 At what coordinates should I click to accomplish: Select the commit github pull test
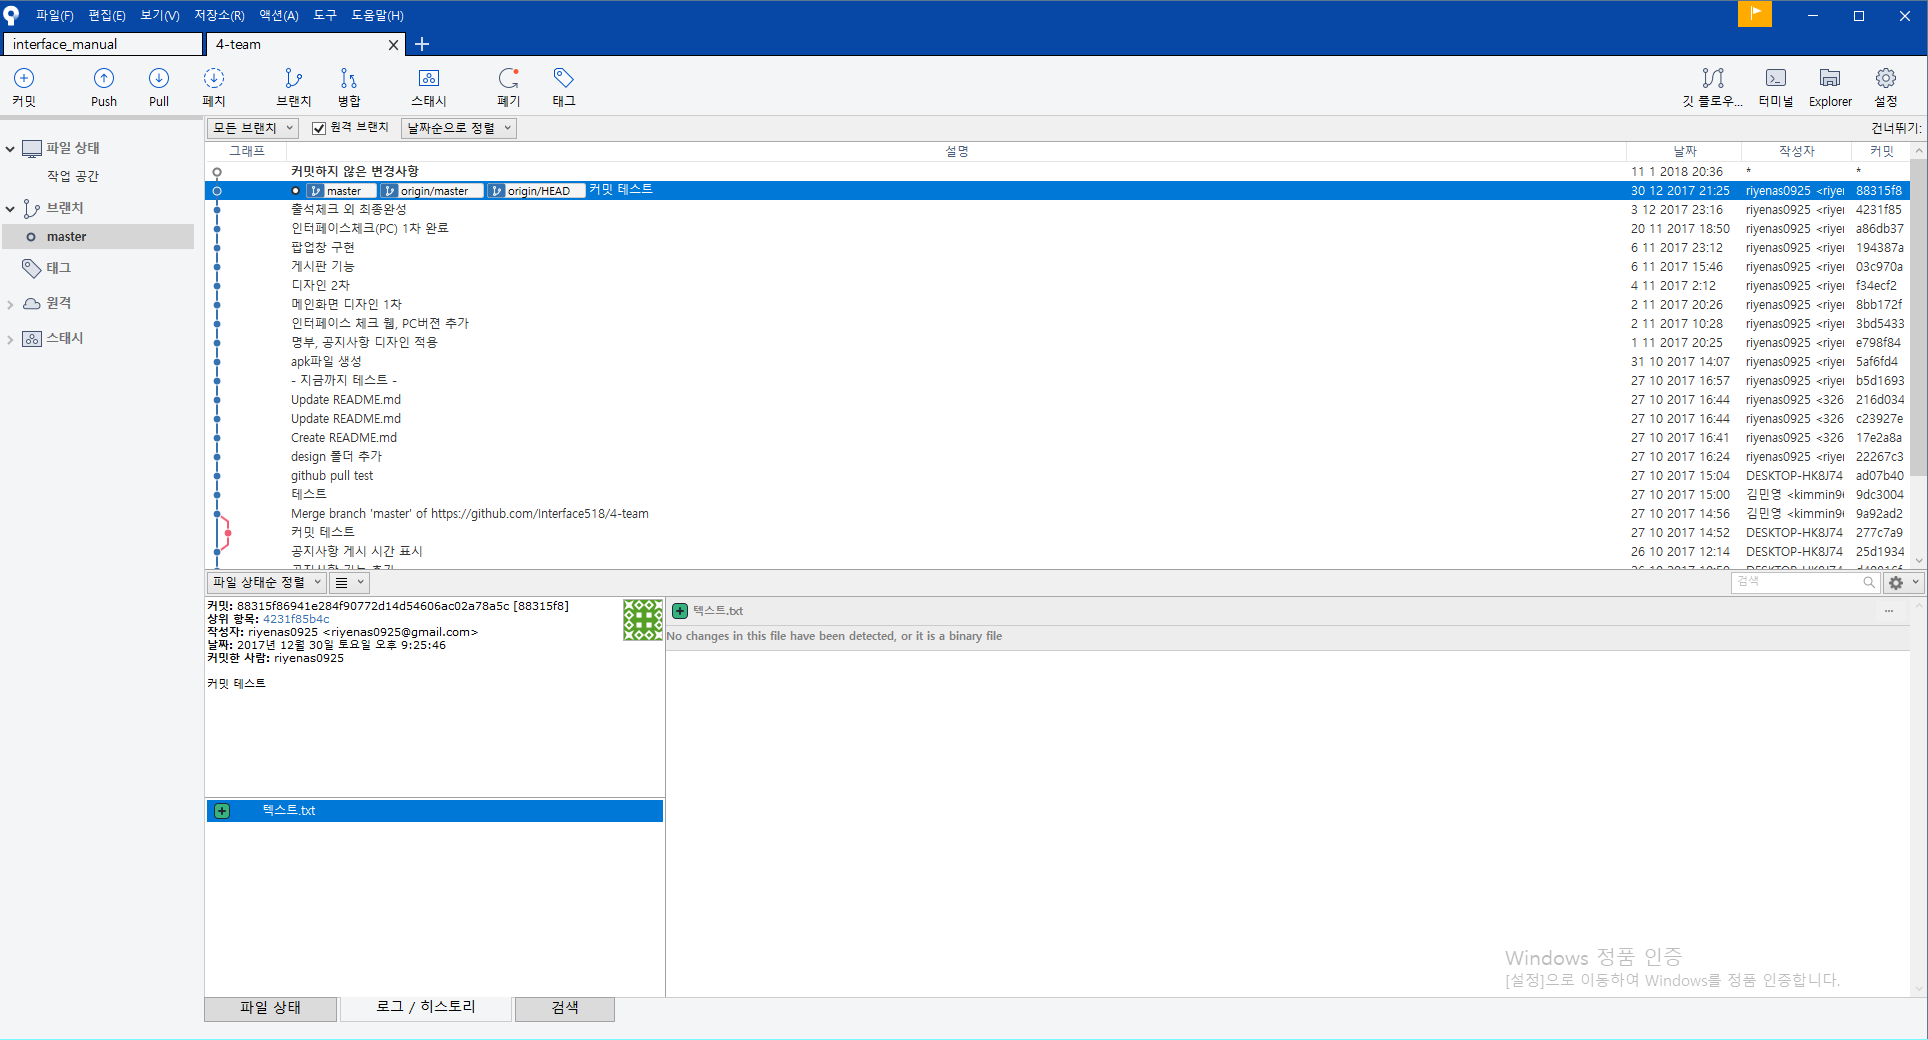[1057, 476]
